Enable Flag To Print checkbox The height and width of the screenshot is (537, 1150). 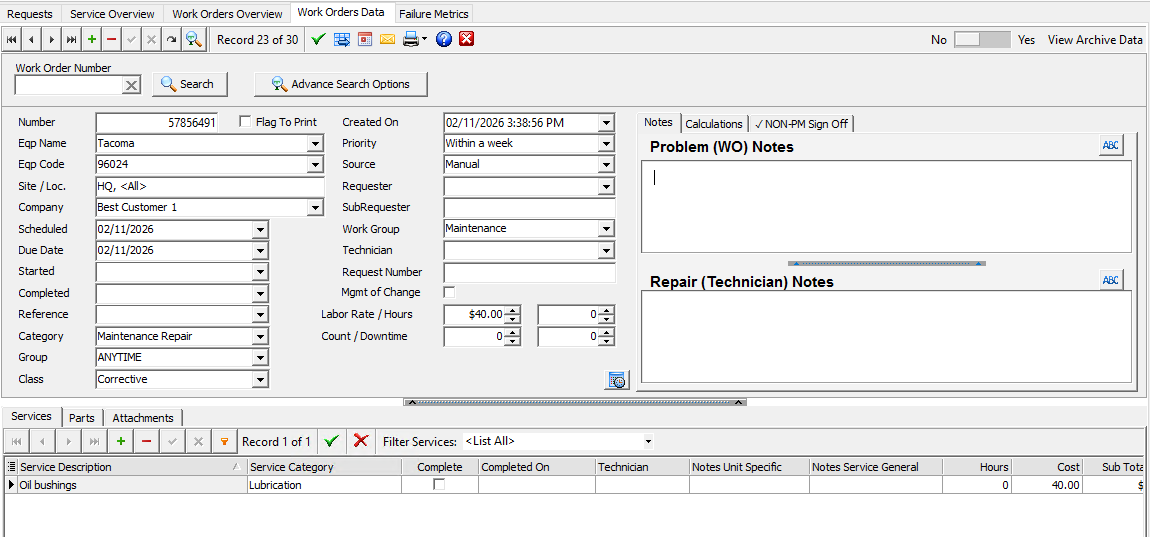click(x=245, y=122)
